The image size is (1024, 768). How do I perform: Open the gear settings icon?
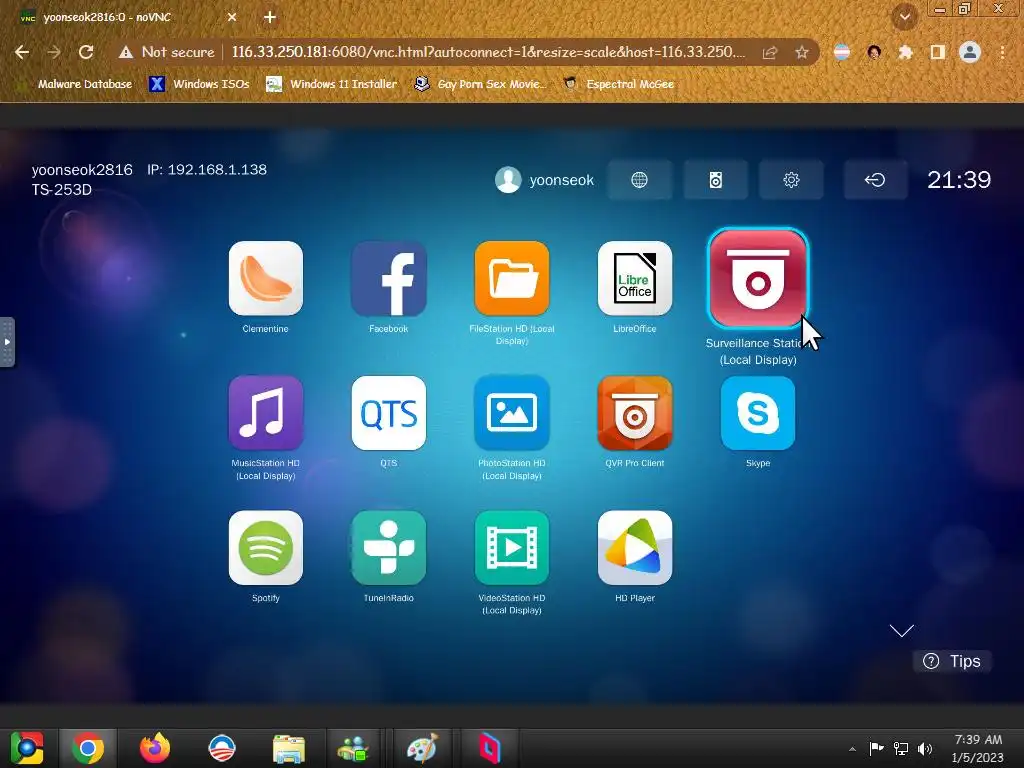tap(792, 180)
